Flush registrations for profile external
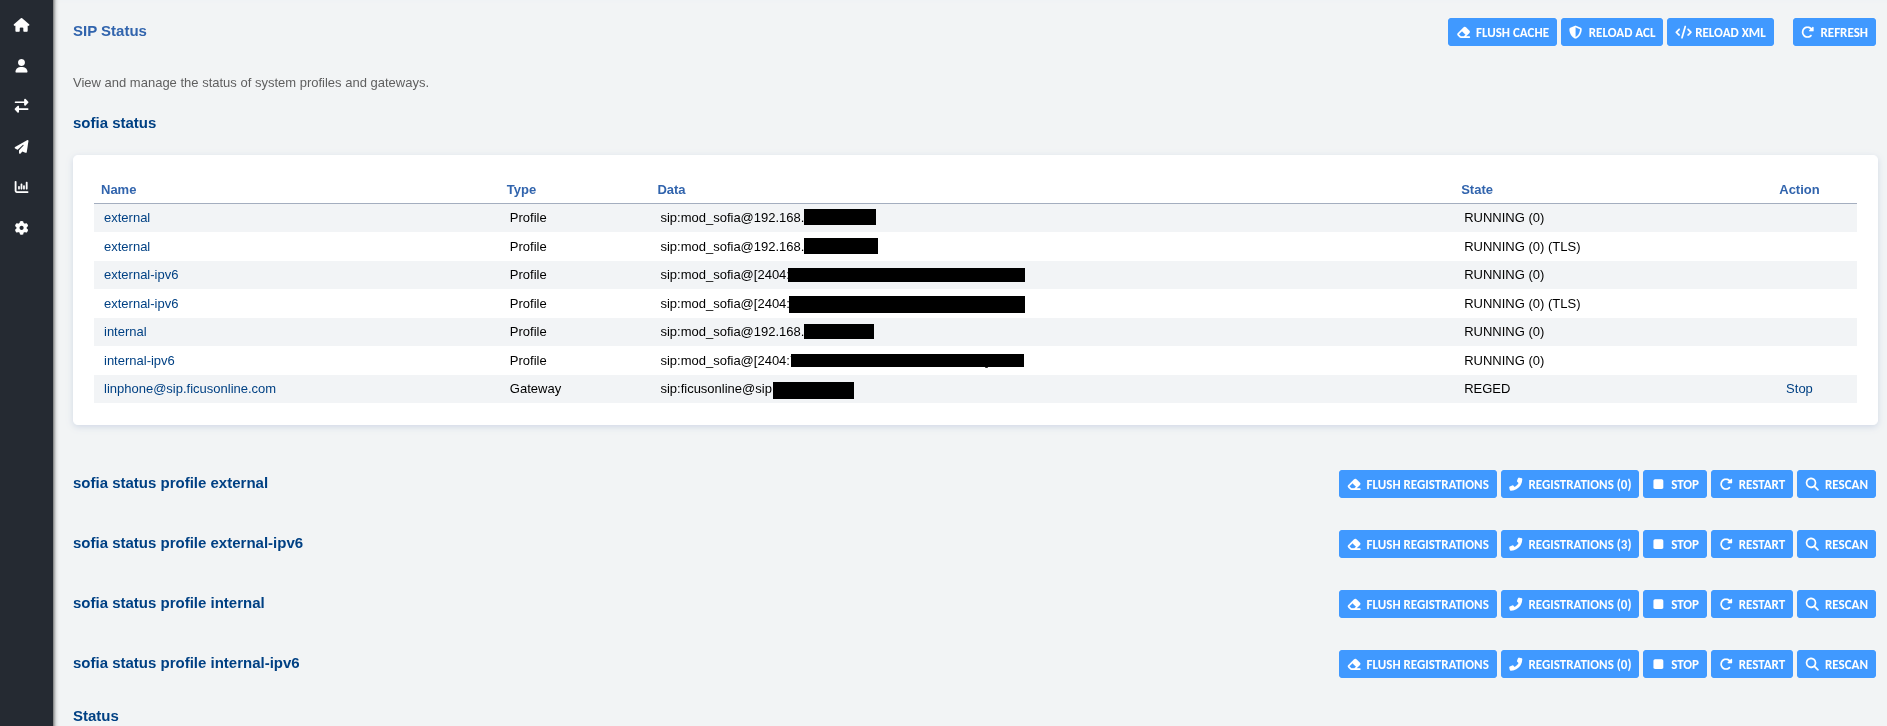 [1417, 484]
